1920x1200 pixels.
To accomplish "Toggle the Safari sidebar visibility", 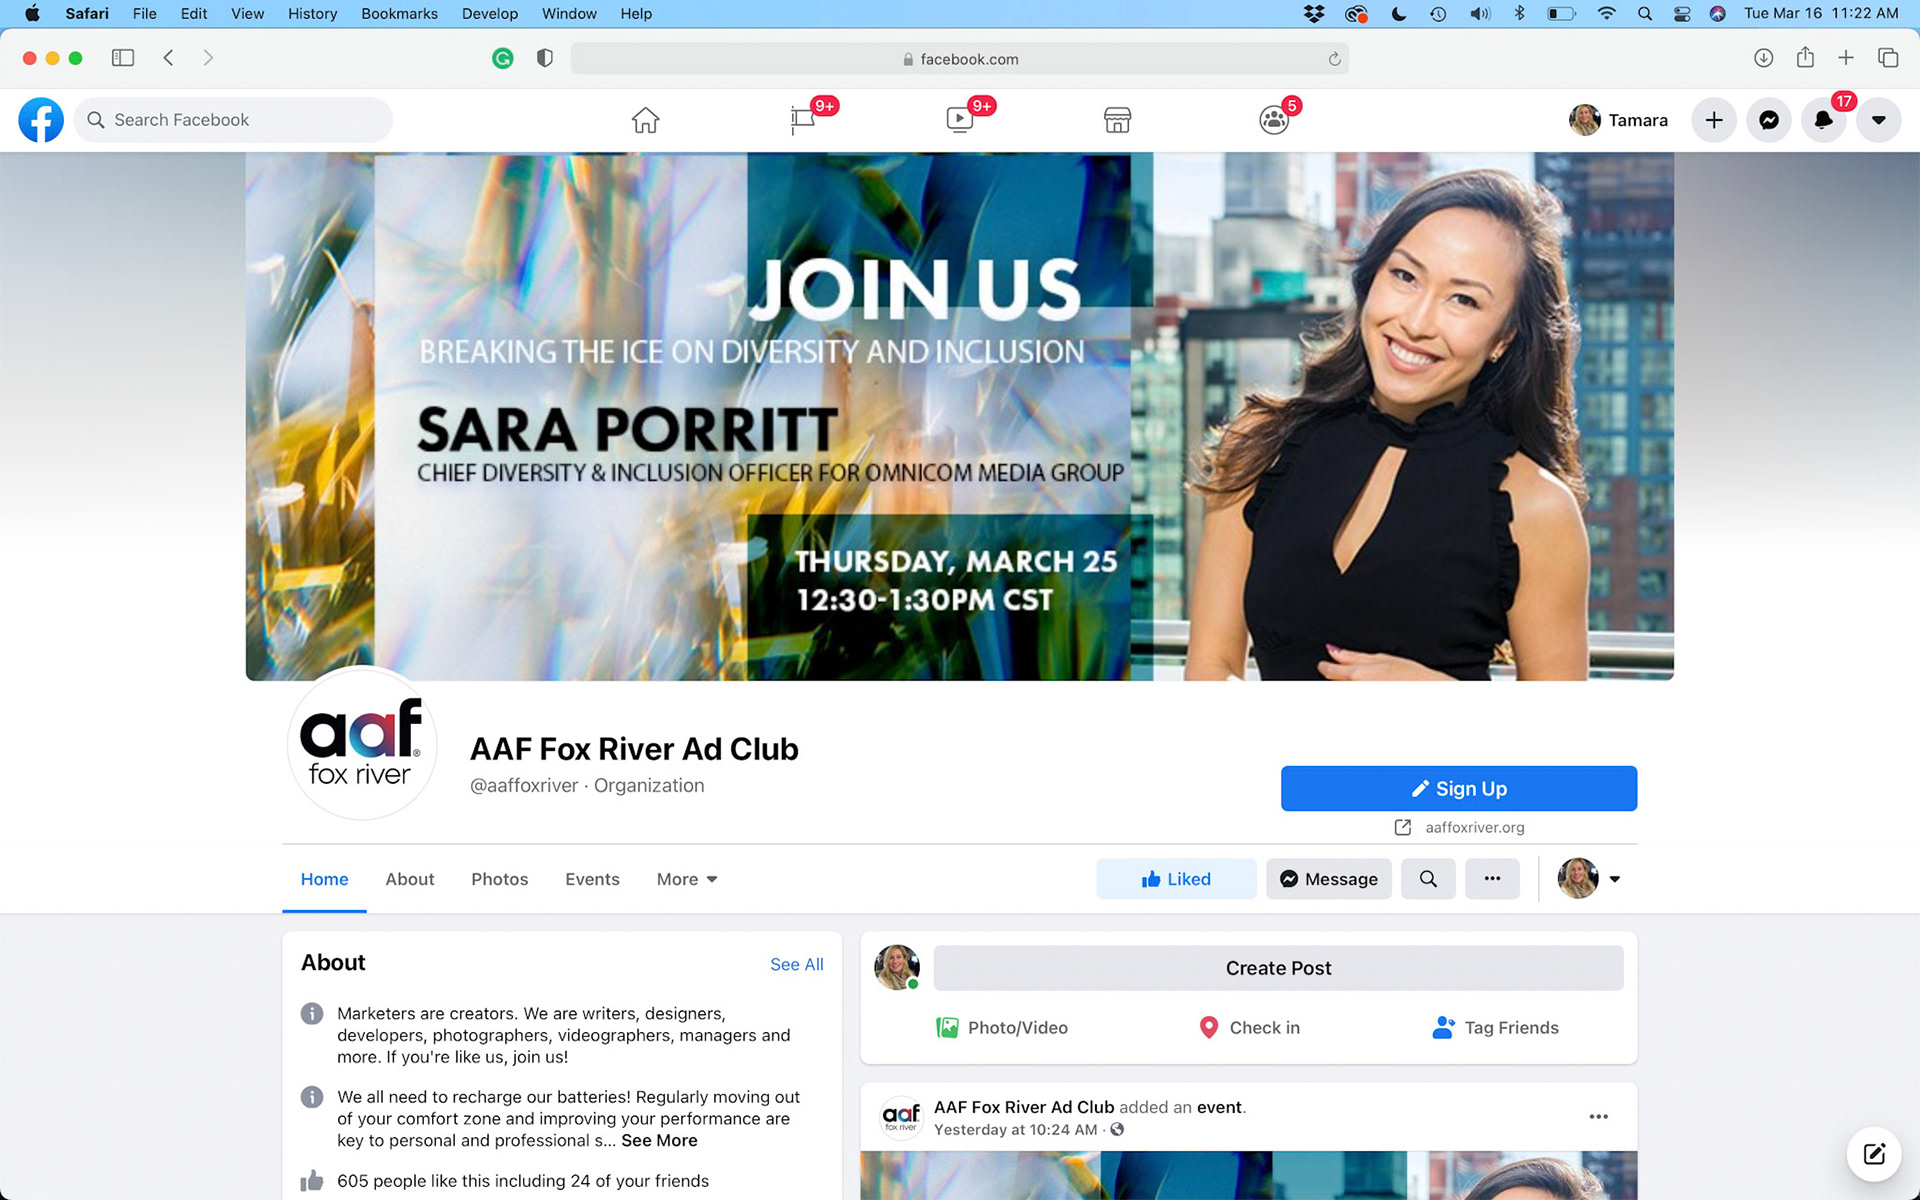I will click(x=123, y=58).
